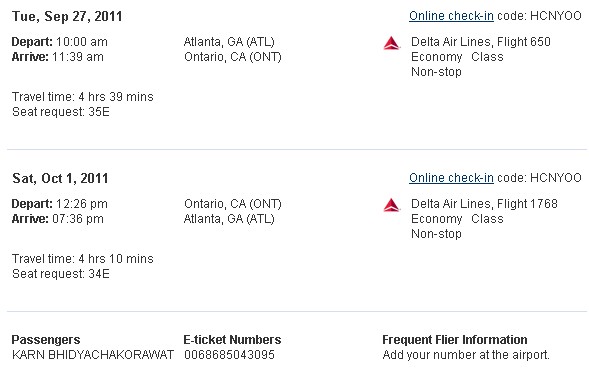Click the e-ticket number 0068685043095
The height and width of the screenshot is (369, 589).
(229, 355)
